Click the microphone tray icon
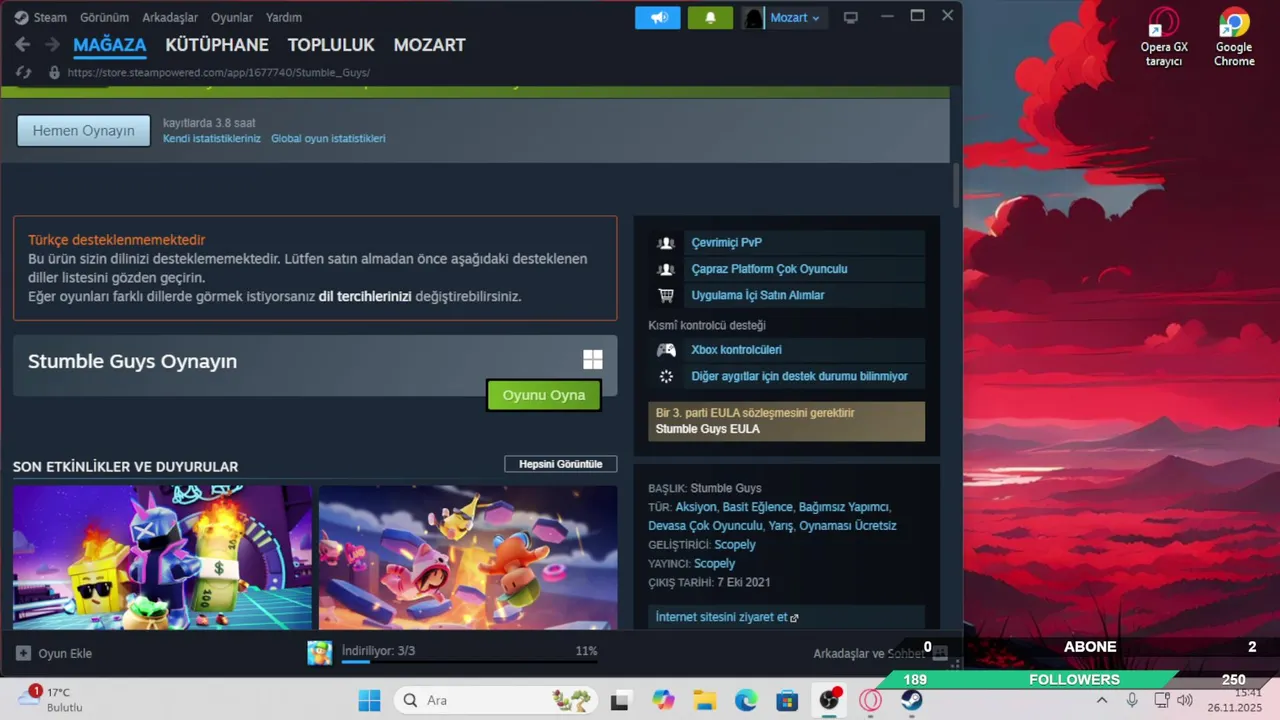 coord(1132,700)
